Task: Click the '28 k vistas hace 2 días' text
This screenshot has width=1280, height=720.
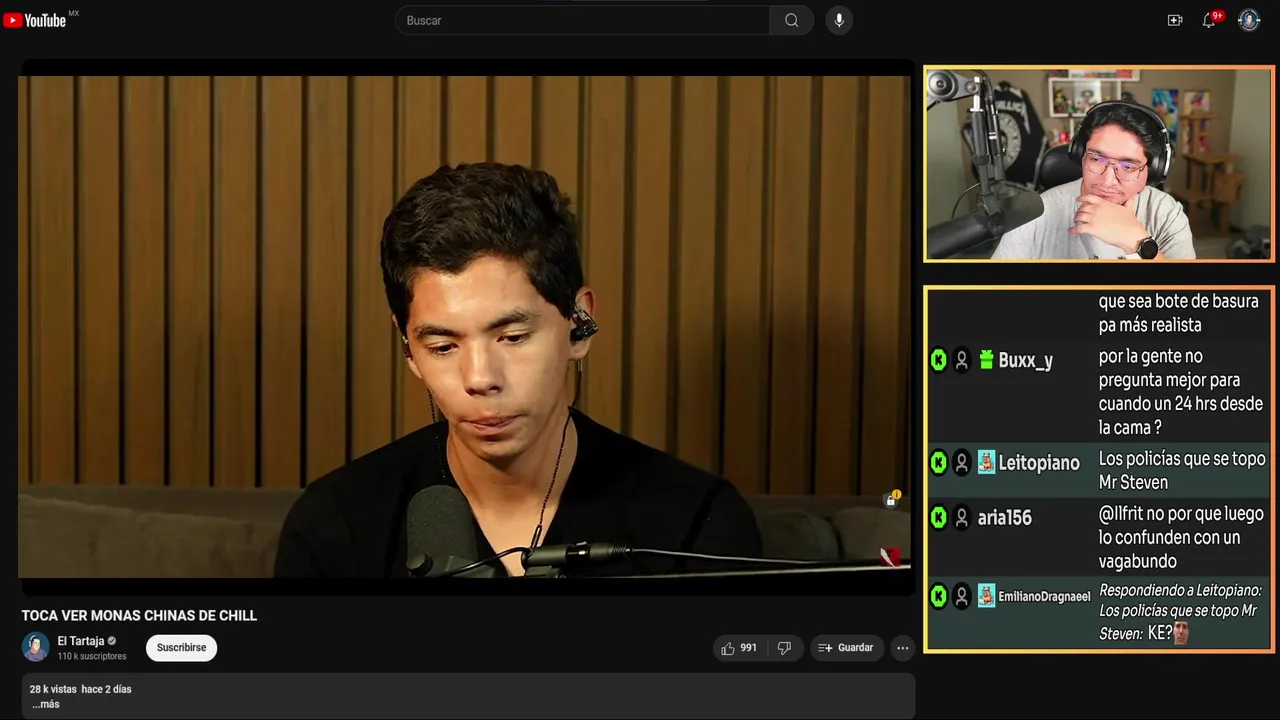Action: (x=80, y=689)
